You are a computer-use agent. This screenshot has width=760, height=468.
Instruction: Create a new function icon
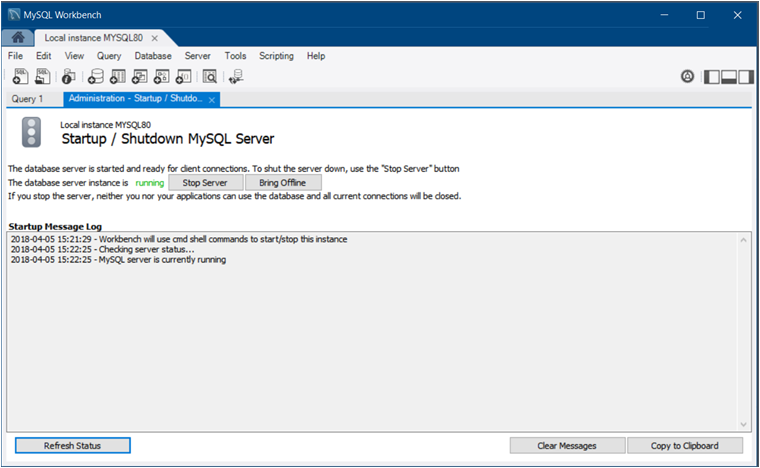(183, 77)
